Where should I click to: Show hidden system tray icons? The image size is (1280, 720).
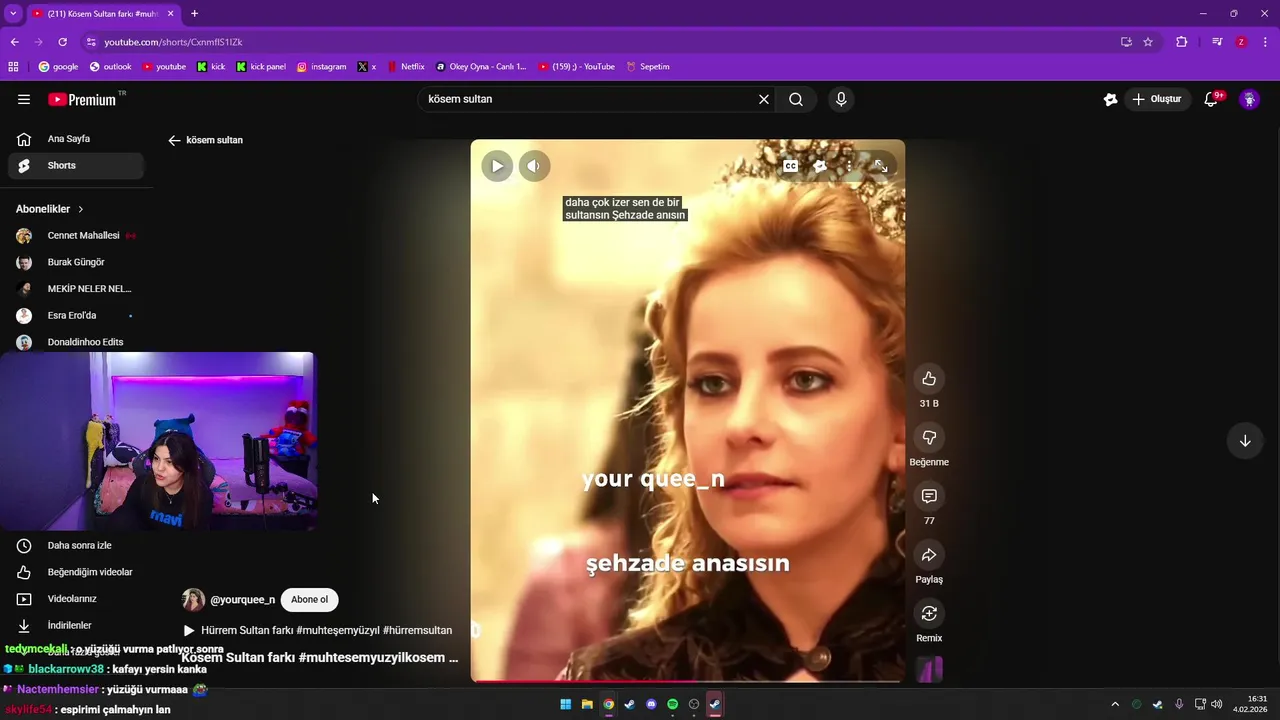pos(1115,704)
